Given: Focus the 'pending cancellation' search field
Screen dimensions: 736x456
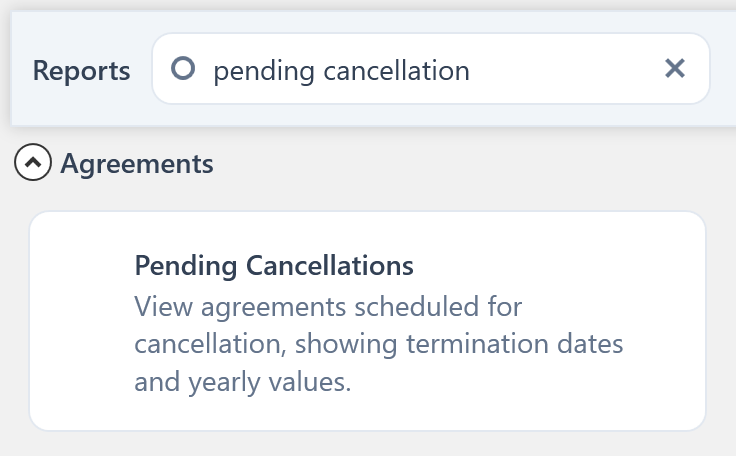Looking at the screenshot, I should pos(400,70).
